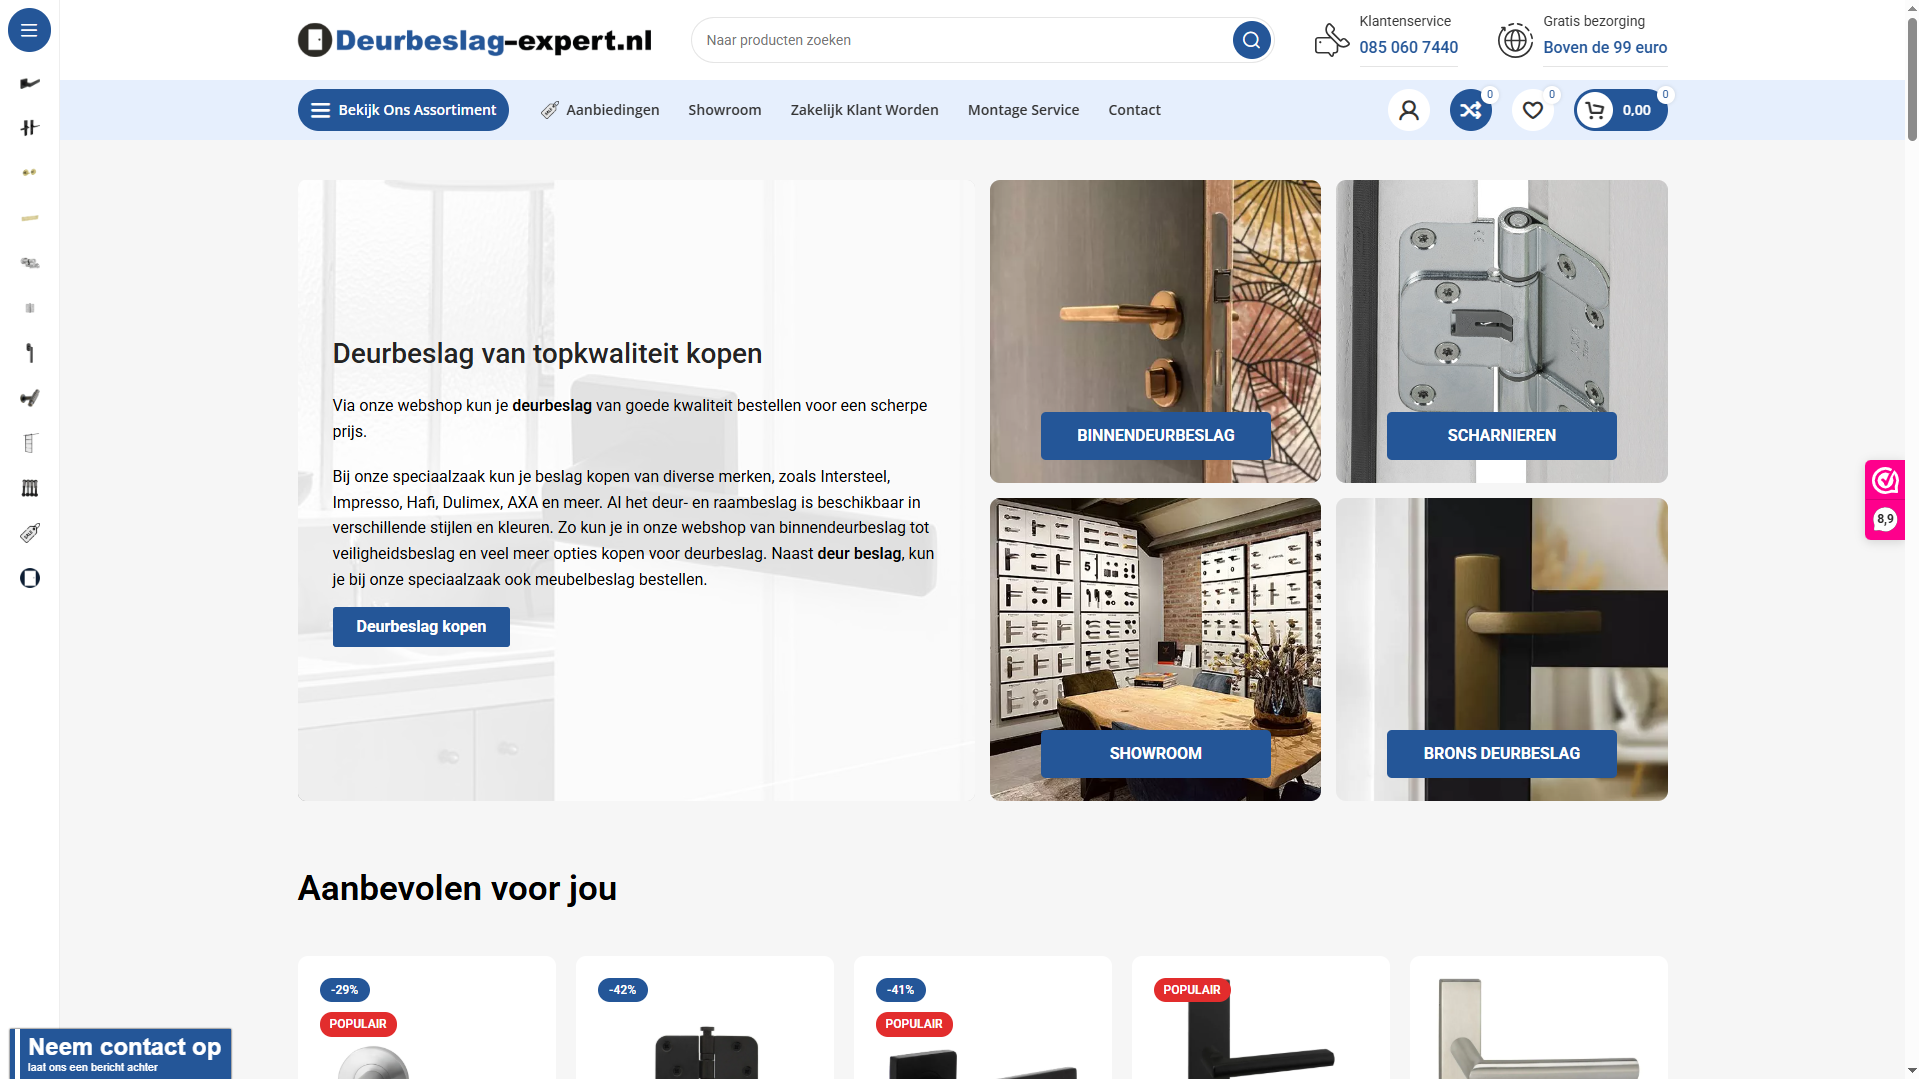Select the door handle category icon in sidebar

coord(30,83)
